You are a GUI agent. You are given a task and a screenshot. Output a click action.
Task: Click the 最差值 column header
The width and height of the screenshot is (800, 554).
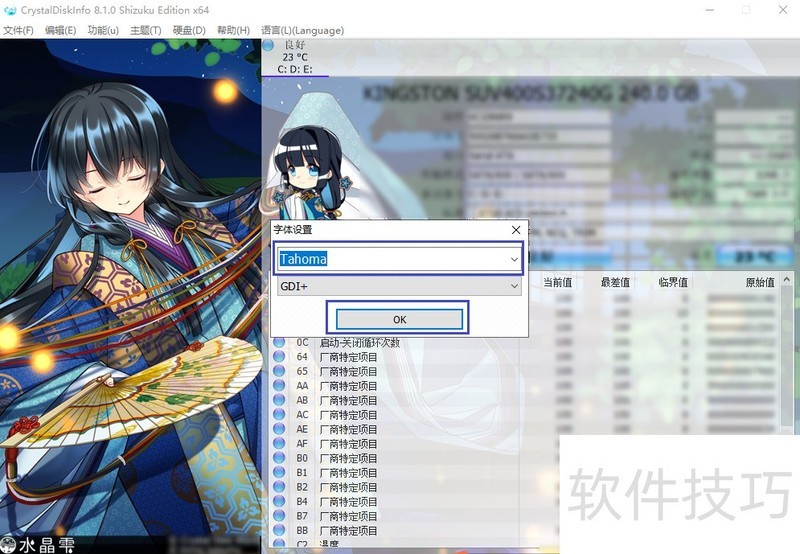(x=615, y=282)
